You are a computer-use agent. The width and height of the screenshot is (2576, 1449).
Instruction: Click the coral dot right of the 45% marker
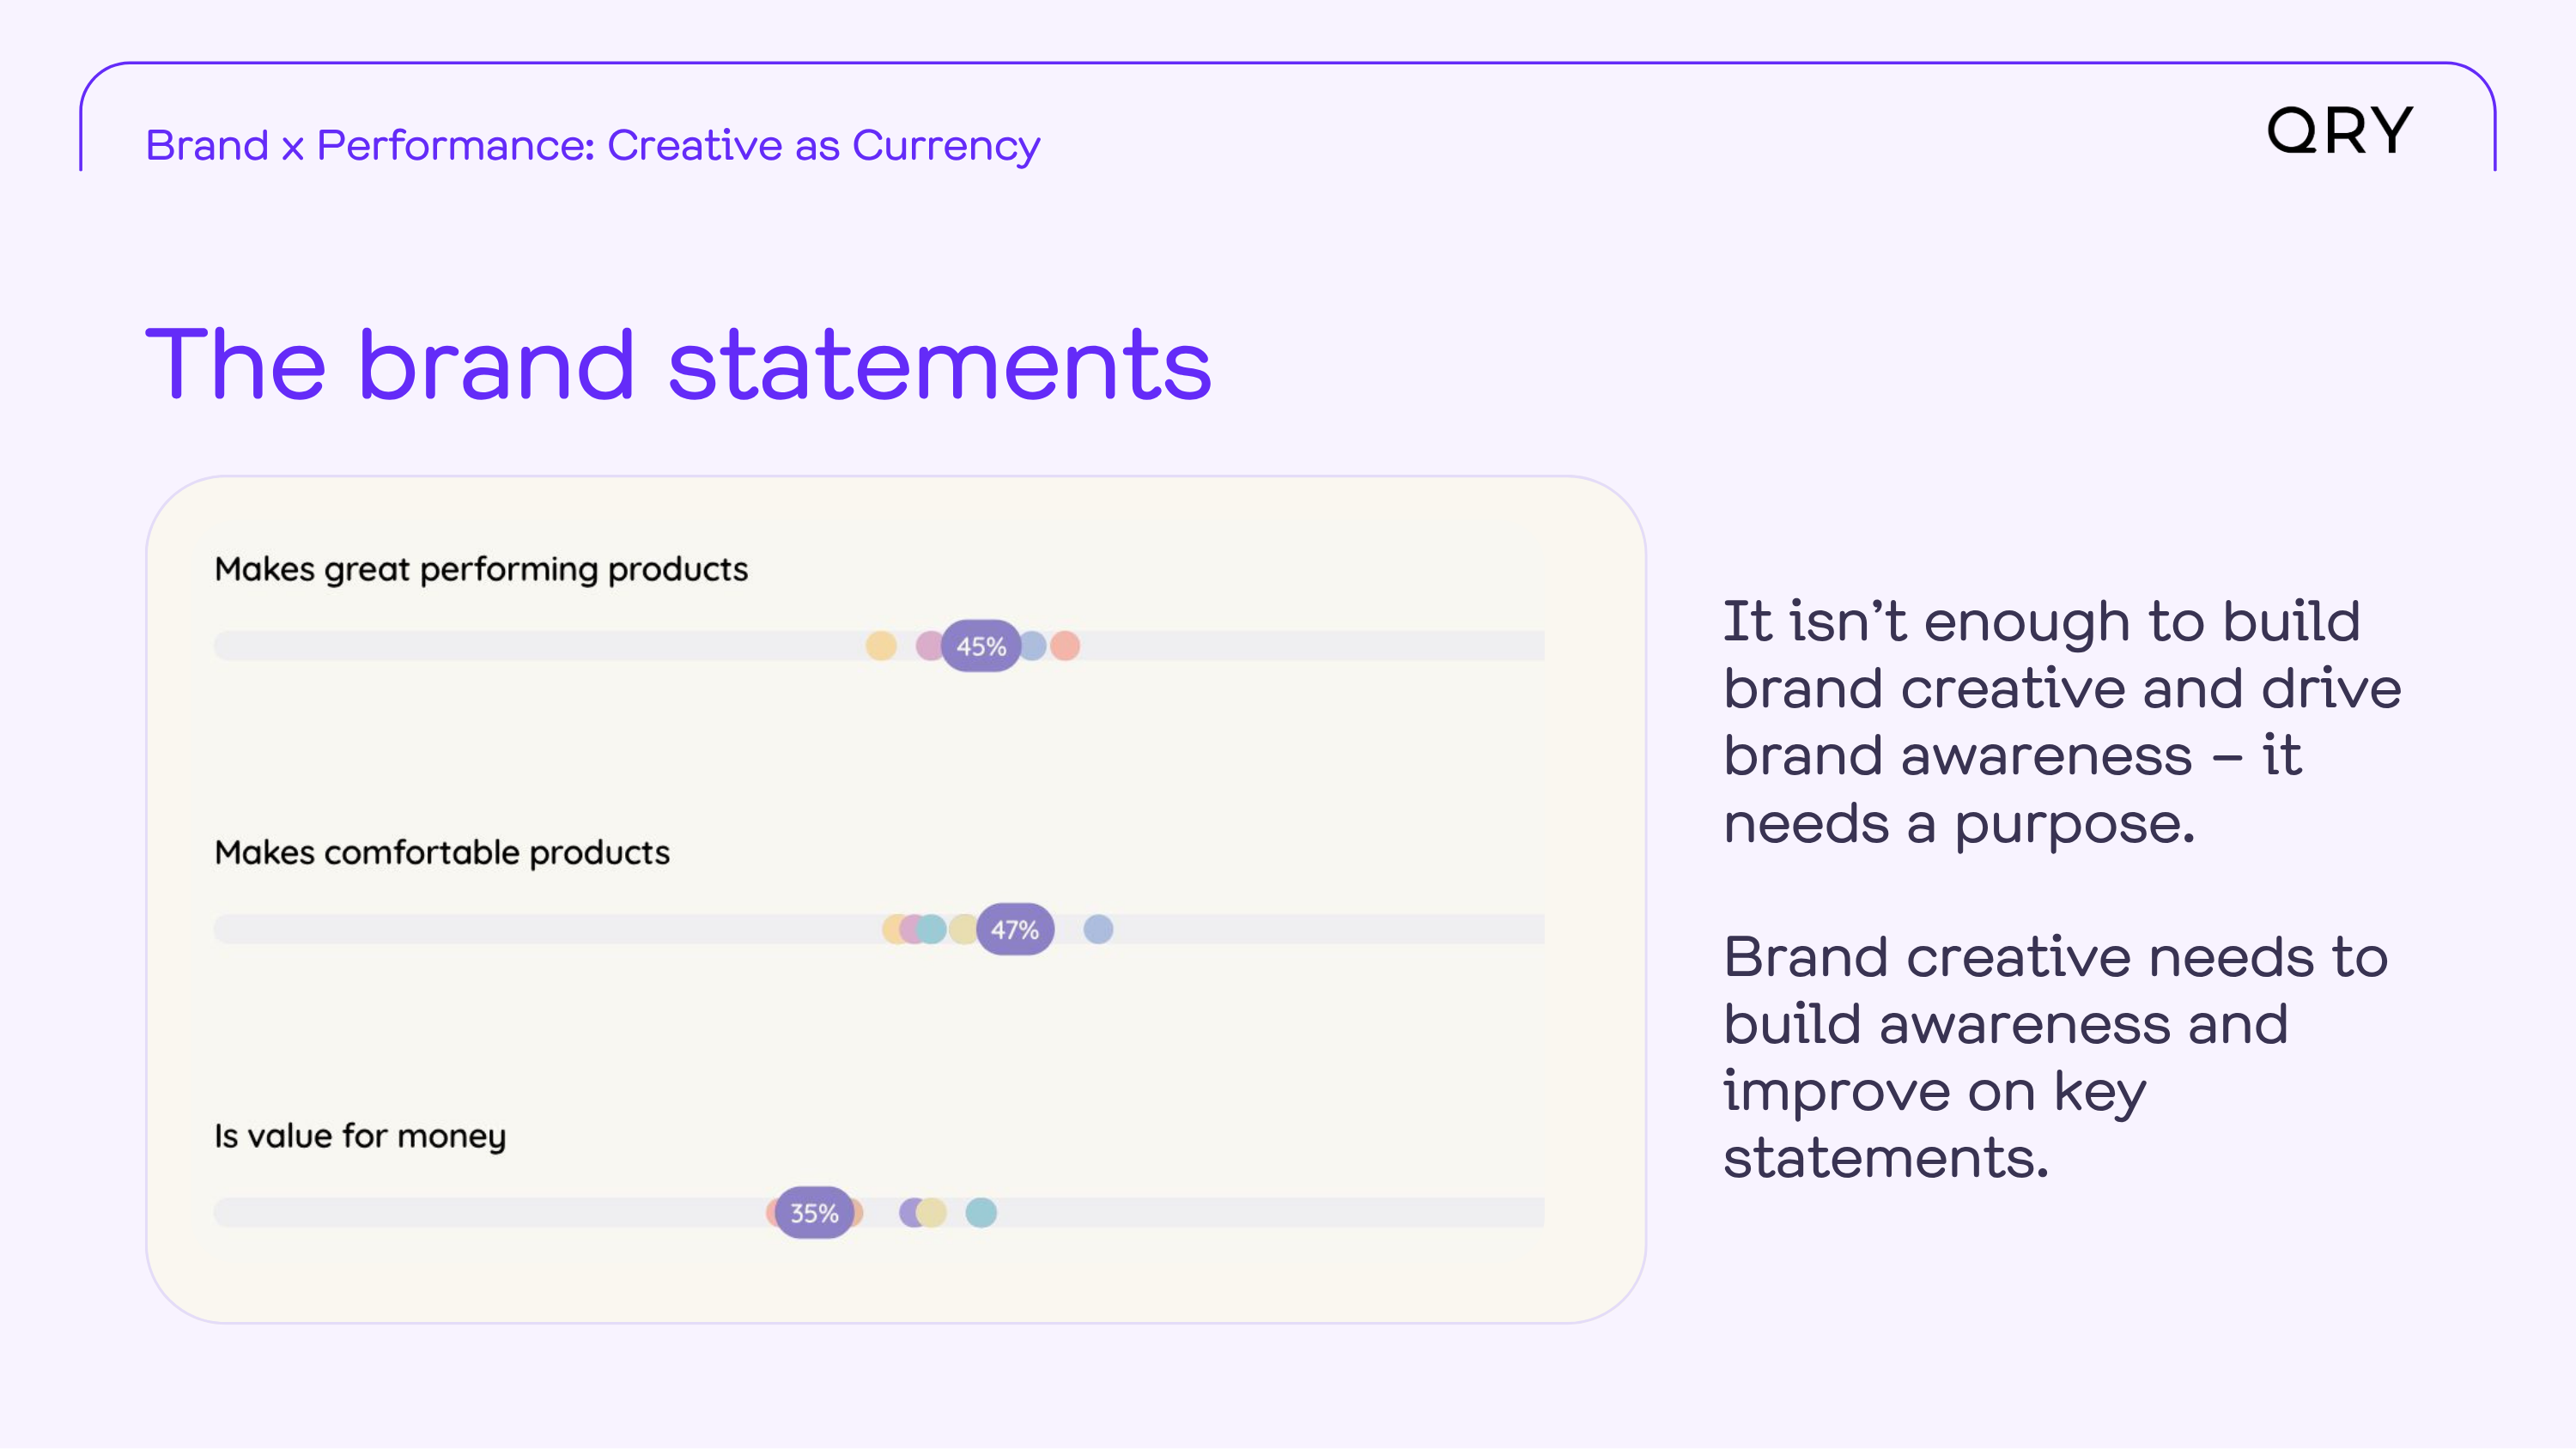point(1066,646)
